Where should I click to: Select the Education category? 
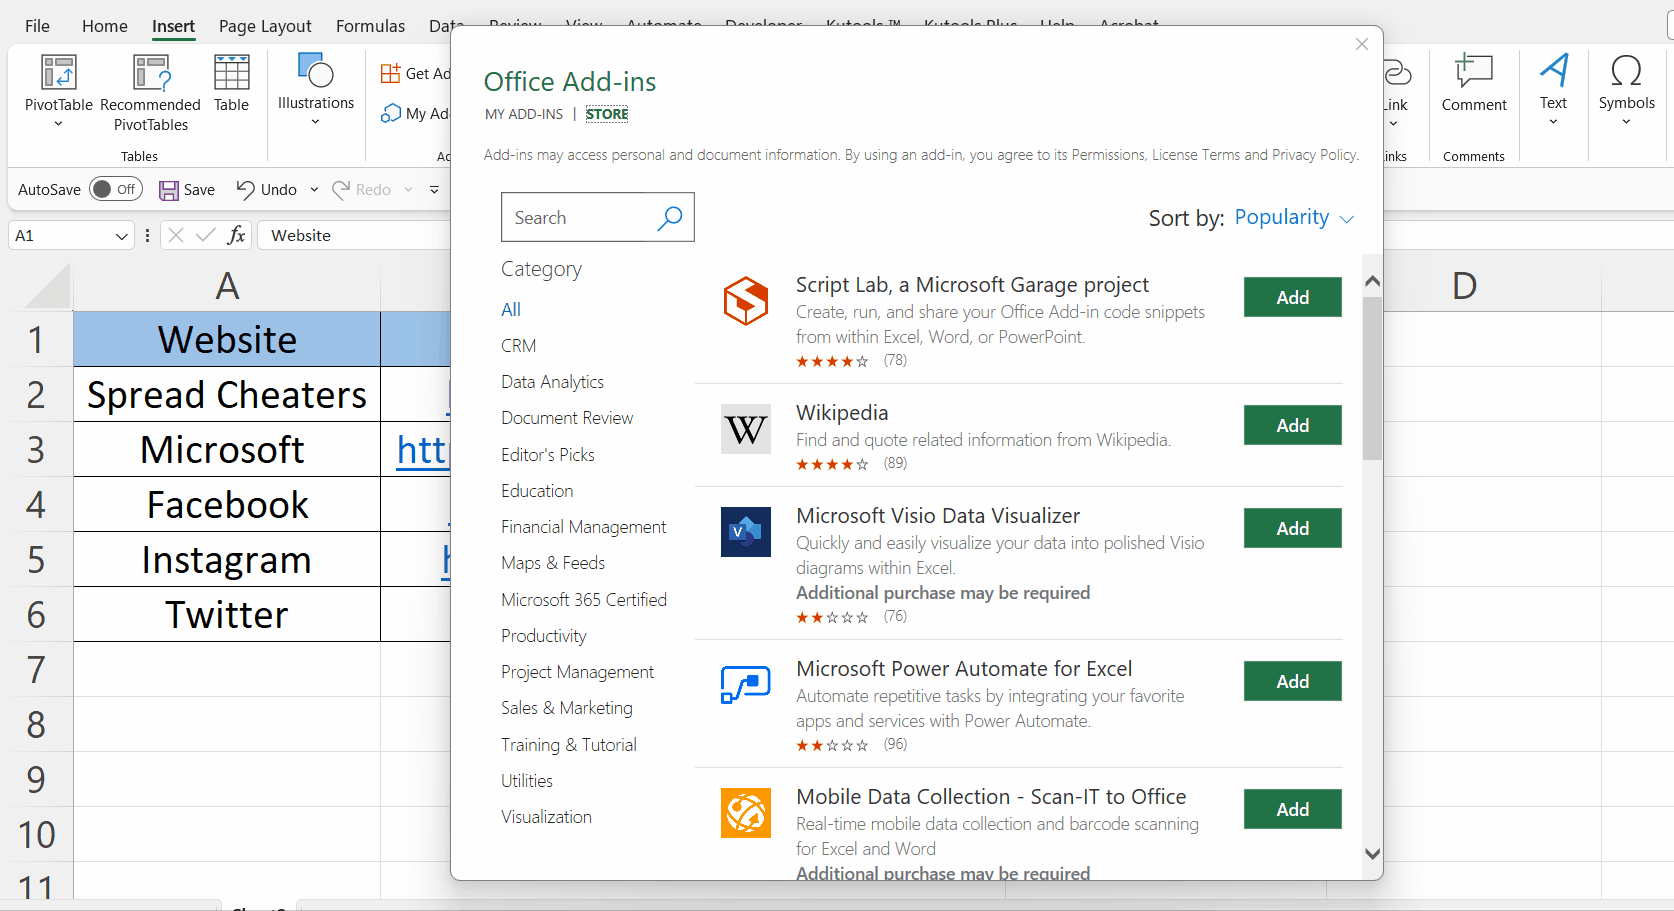(x=537, y=491)
